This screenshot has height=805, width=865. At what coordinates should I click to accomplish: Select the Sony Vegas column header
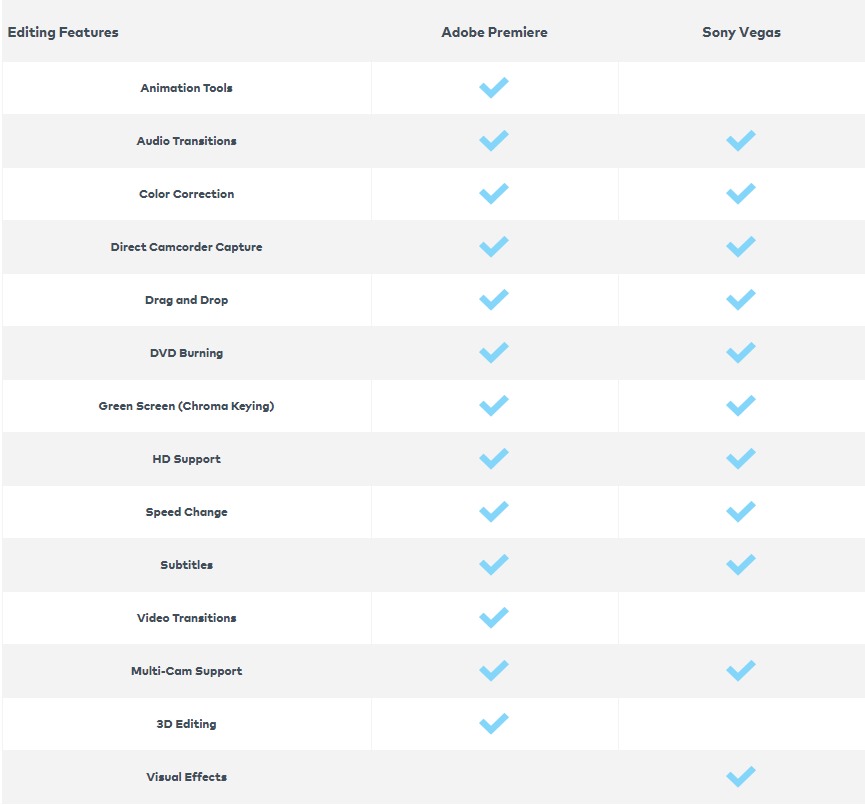coord(741,33)
